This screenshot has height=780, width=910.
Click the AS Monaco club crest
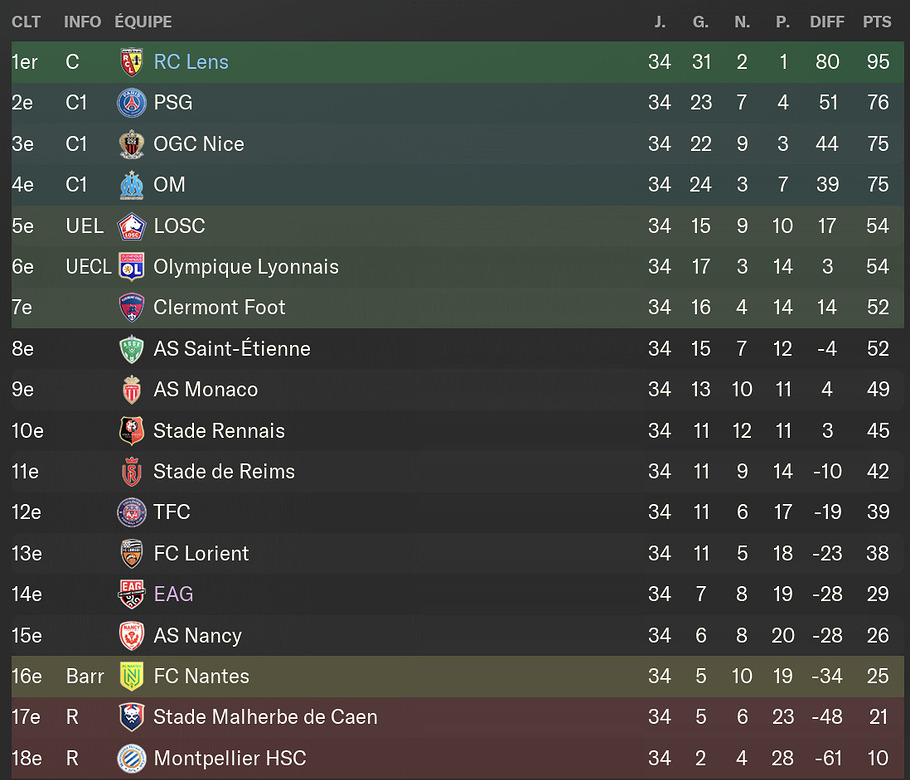pyautogui.click(x=131, y=390)
